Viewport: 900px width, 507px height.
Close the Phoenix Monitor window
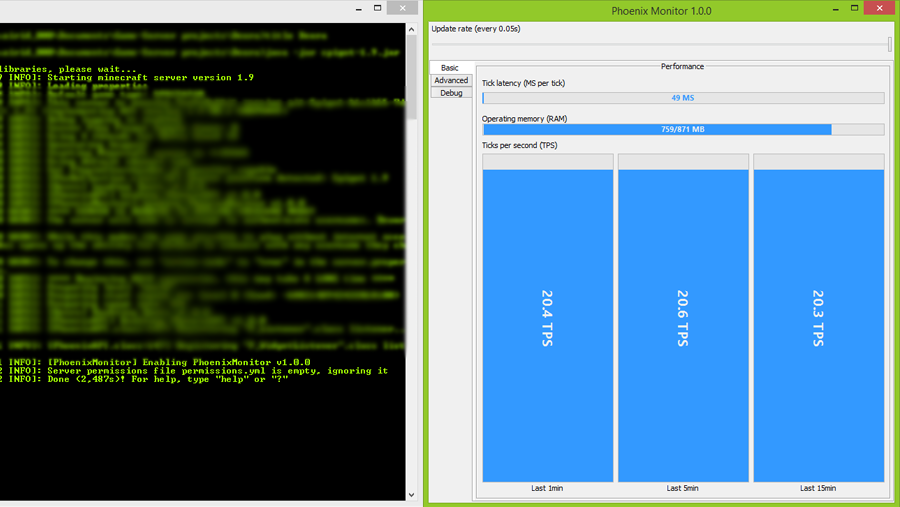(879, 8)
